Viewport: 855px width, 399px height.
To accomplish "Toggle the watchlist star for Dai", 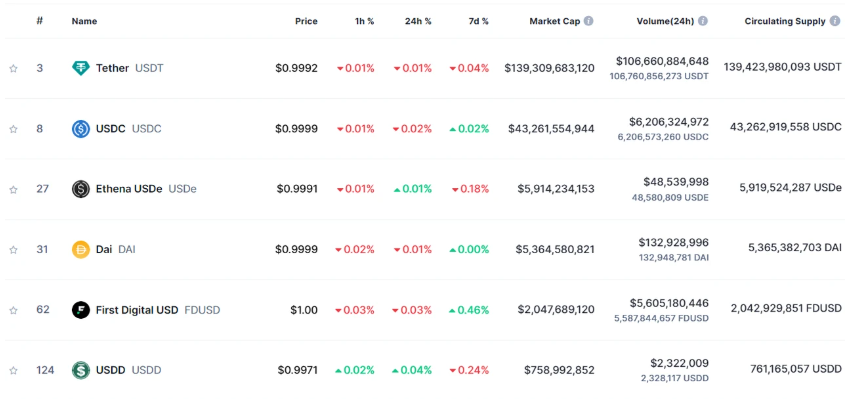I will [14, 250].
